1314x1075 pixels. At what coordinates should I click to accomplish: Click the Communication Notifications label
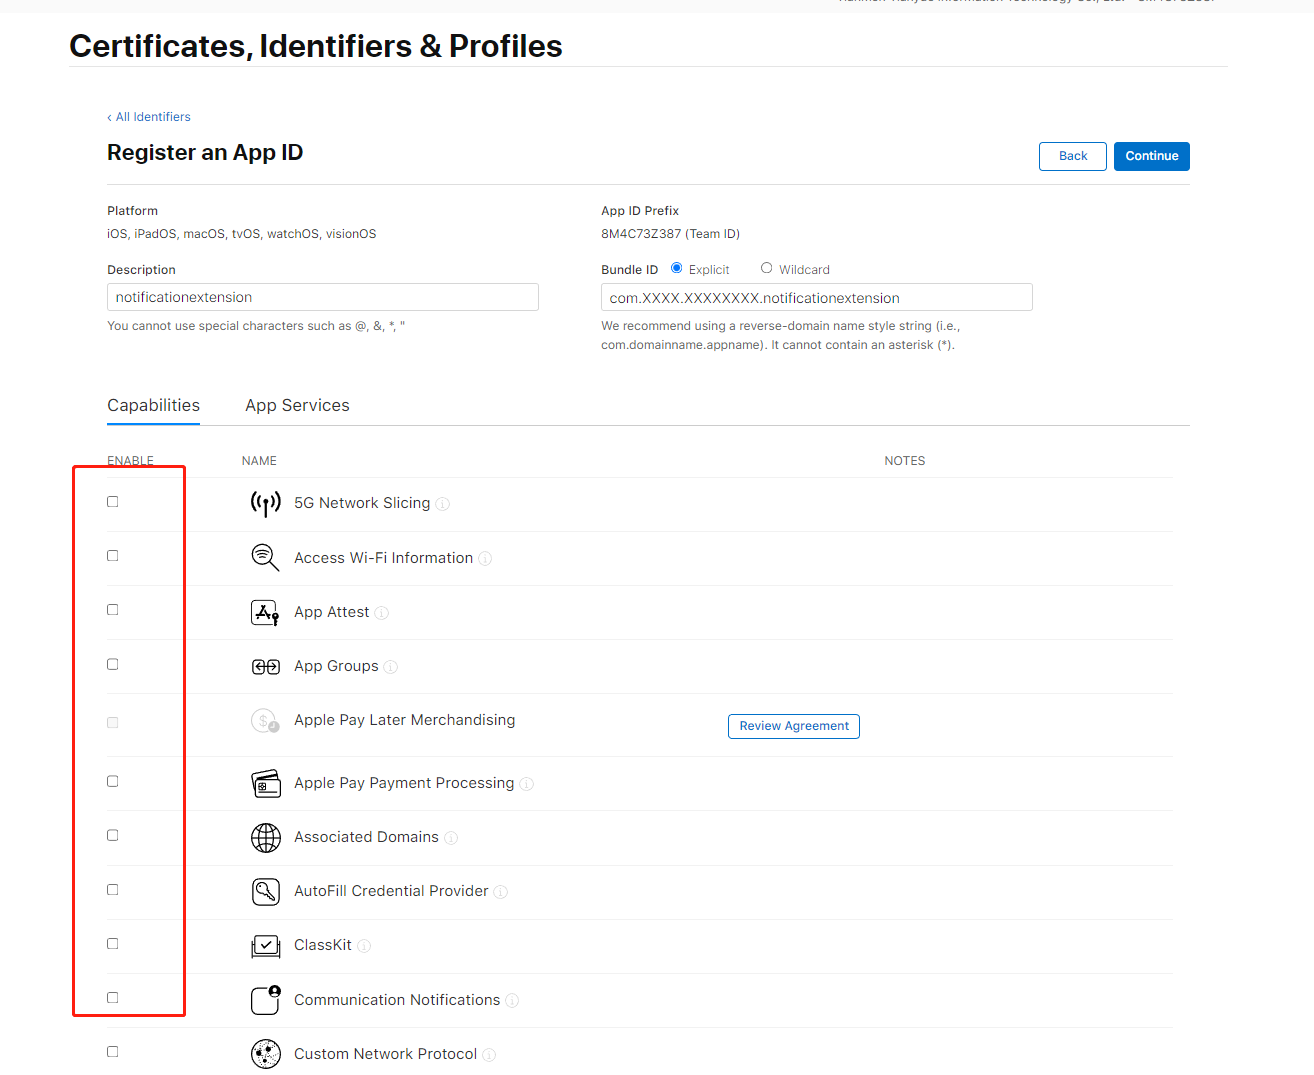pos(397,1000)
